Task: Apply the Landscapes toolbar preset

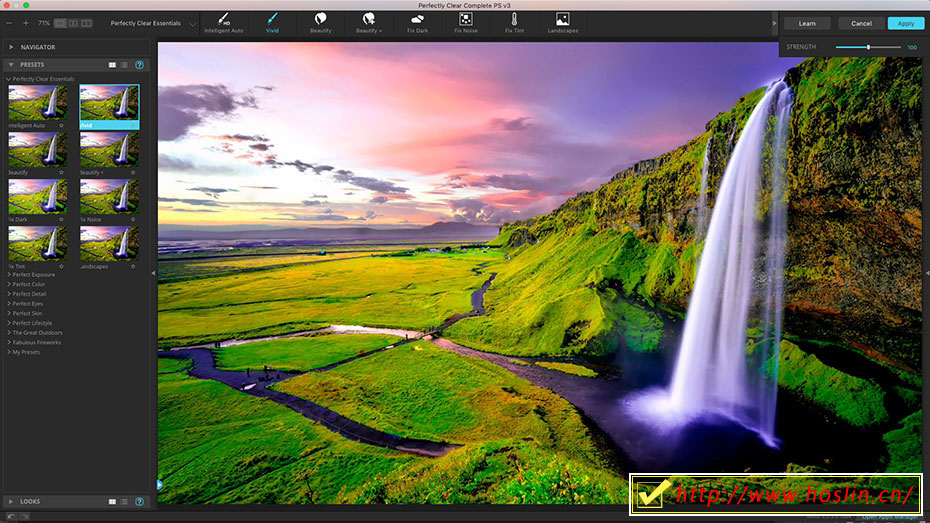Action: [x=562, y=23]
